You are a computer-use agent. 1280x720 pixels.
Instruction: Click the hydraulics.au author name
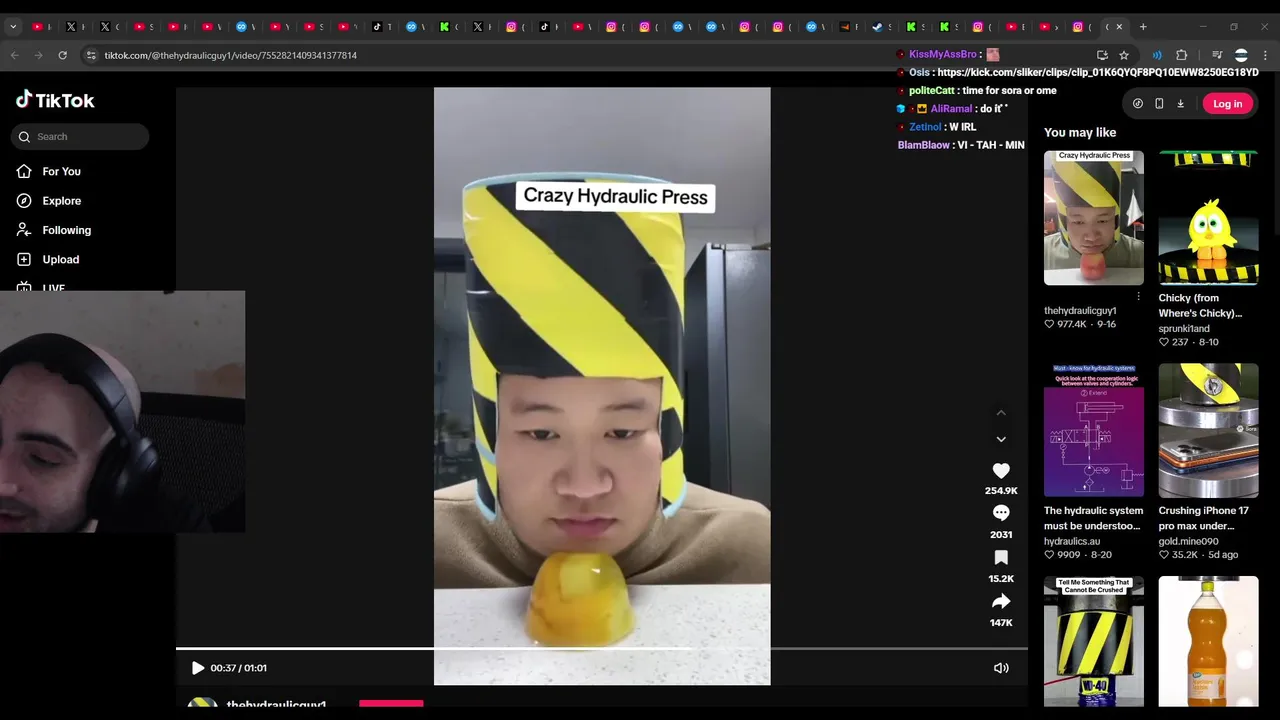(x=1072, y=541)
